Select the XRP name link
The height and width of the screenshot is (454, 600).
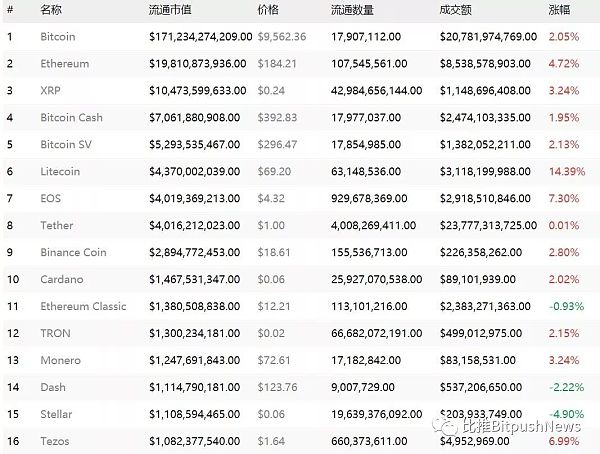point(50,91)
